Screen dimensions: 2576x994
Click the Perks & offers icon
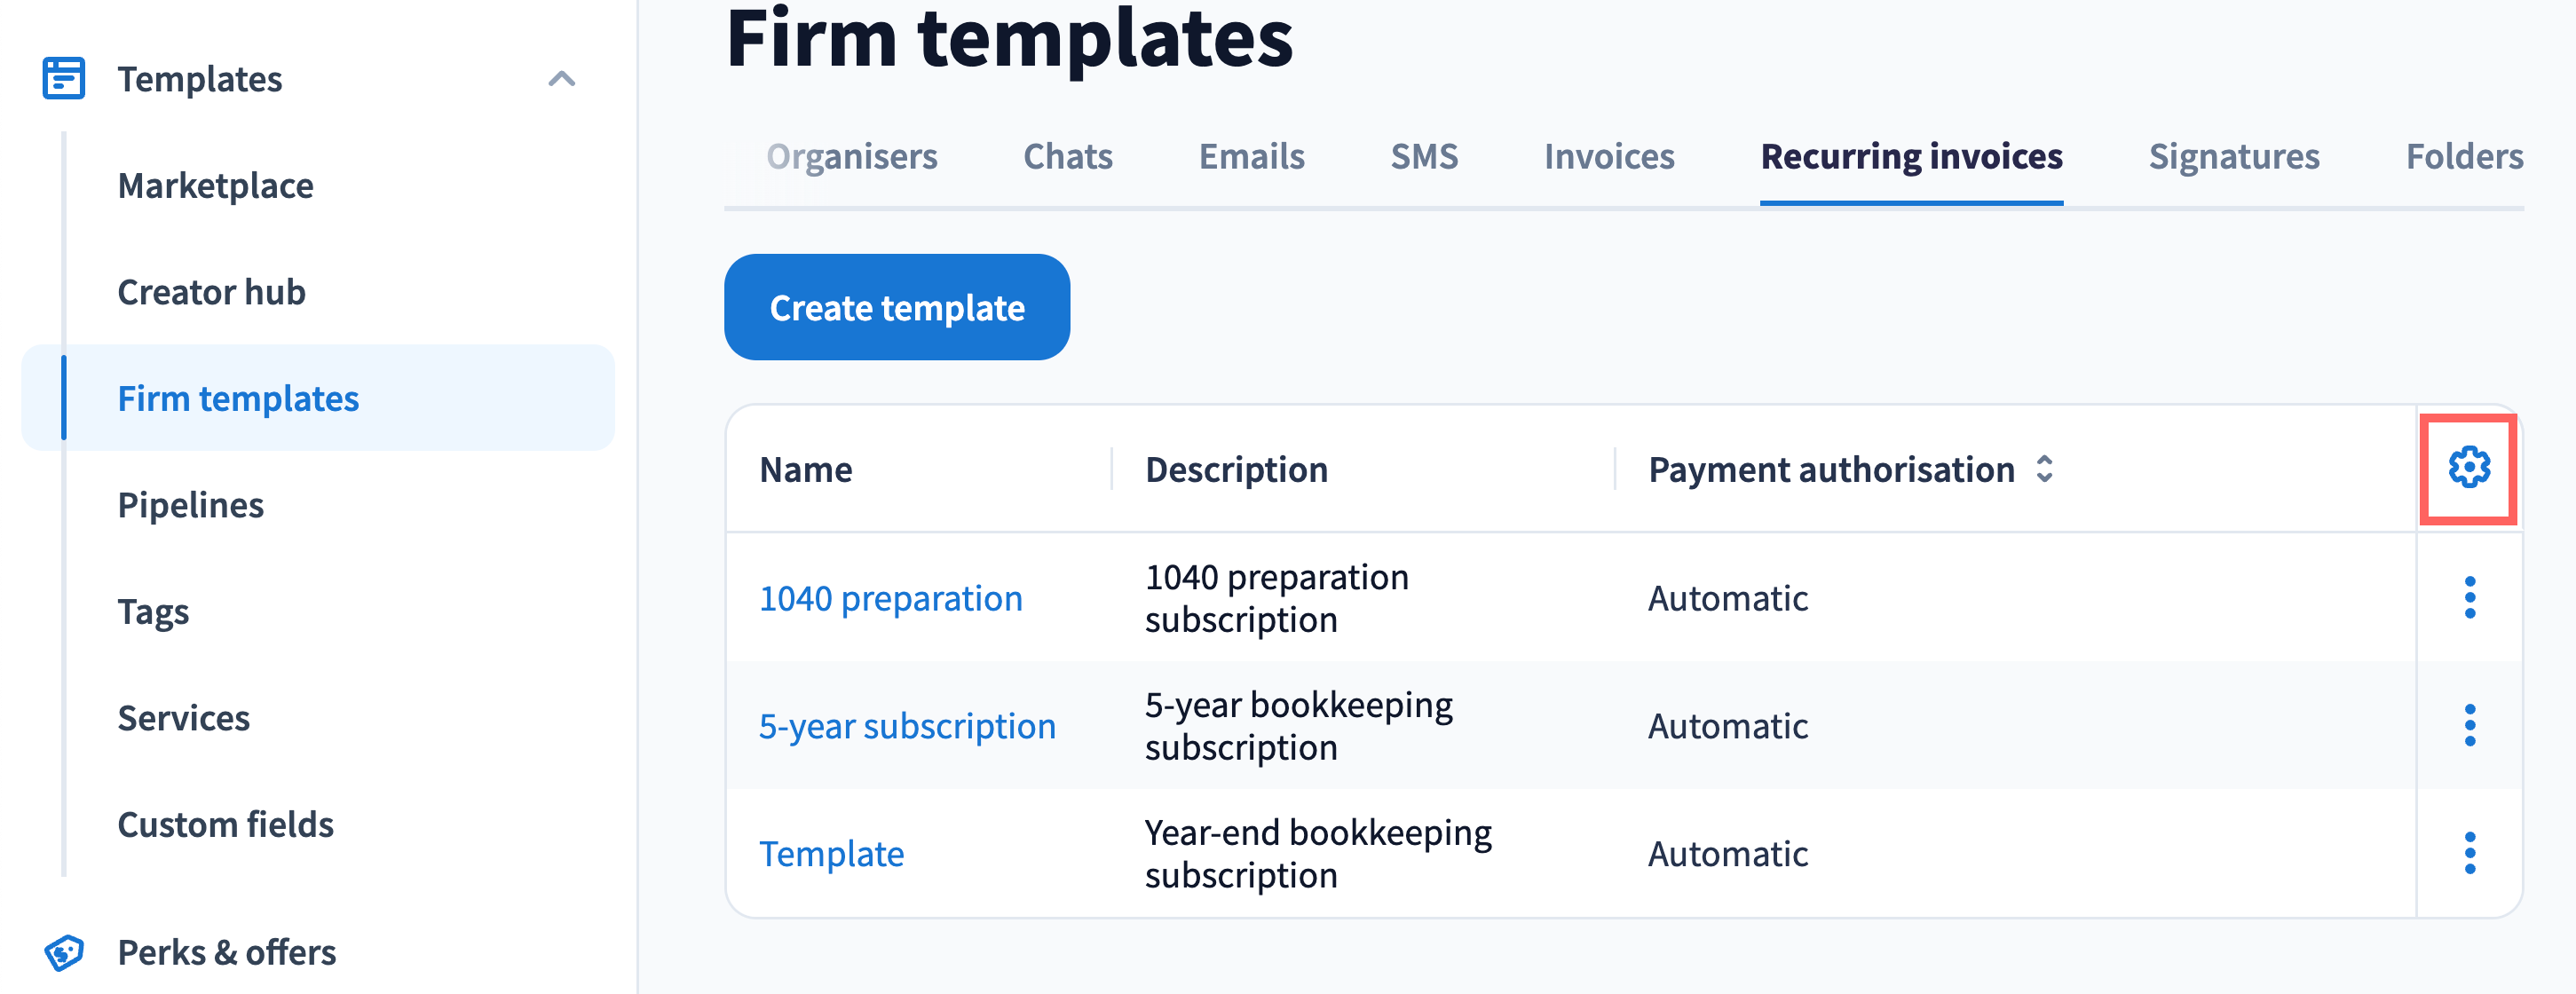click(x=64, y=952)
